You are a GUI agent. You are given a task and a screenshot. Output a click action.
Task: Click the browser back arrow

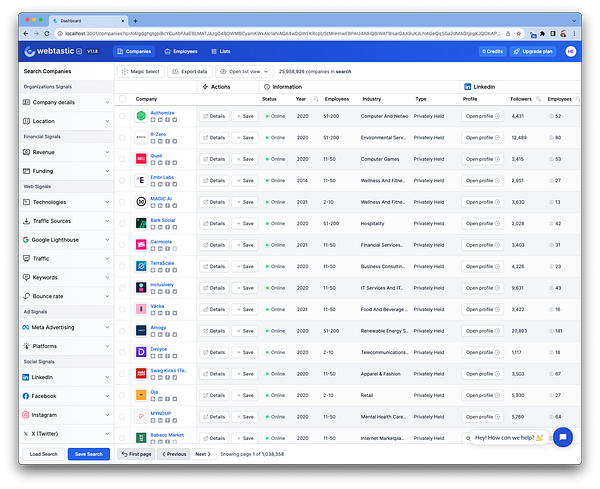point(26,34)
